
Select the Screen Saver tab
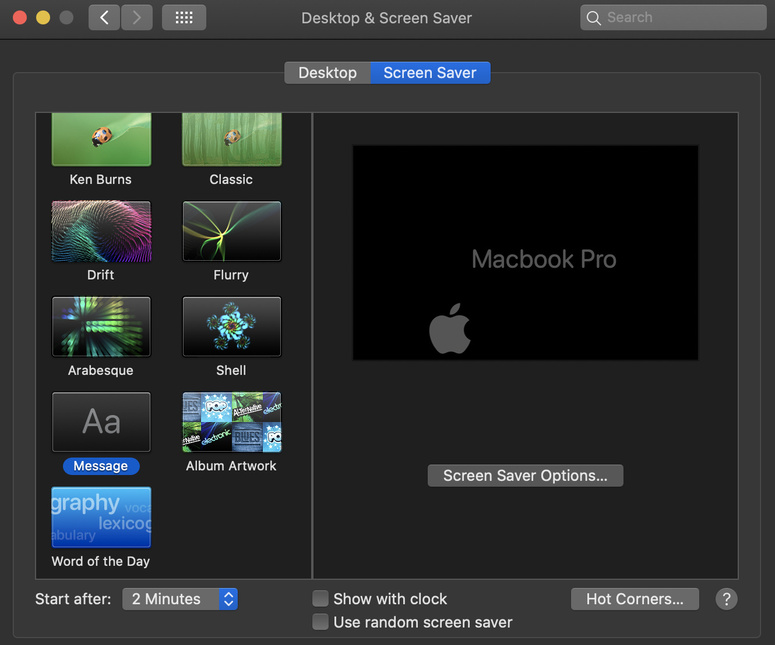[430, 73]
